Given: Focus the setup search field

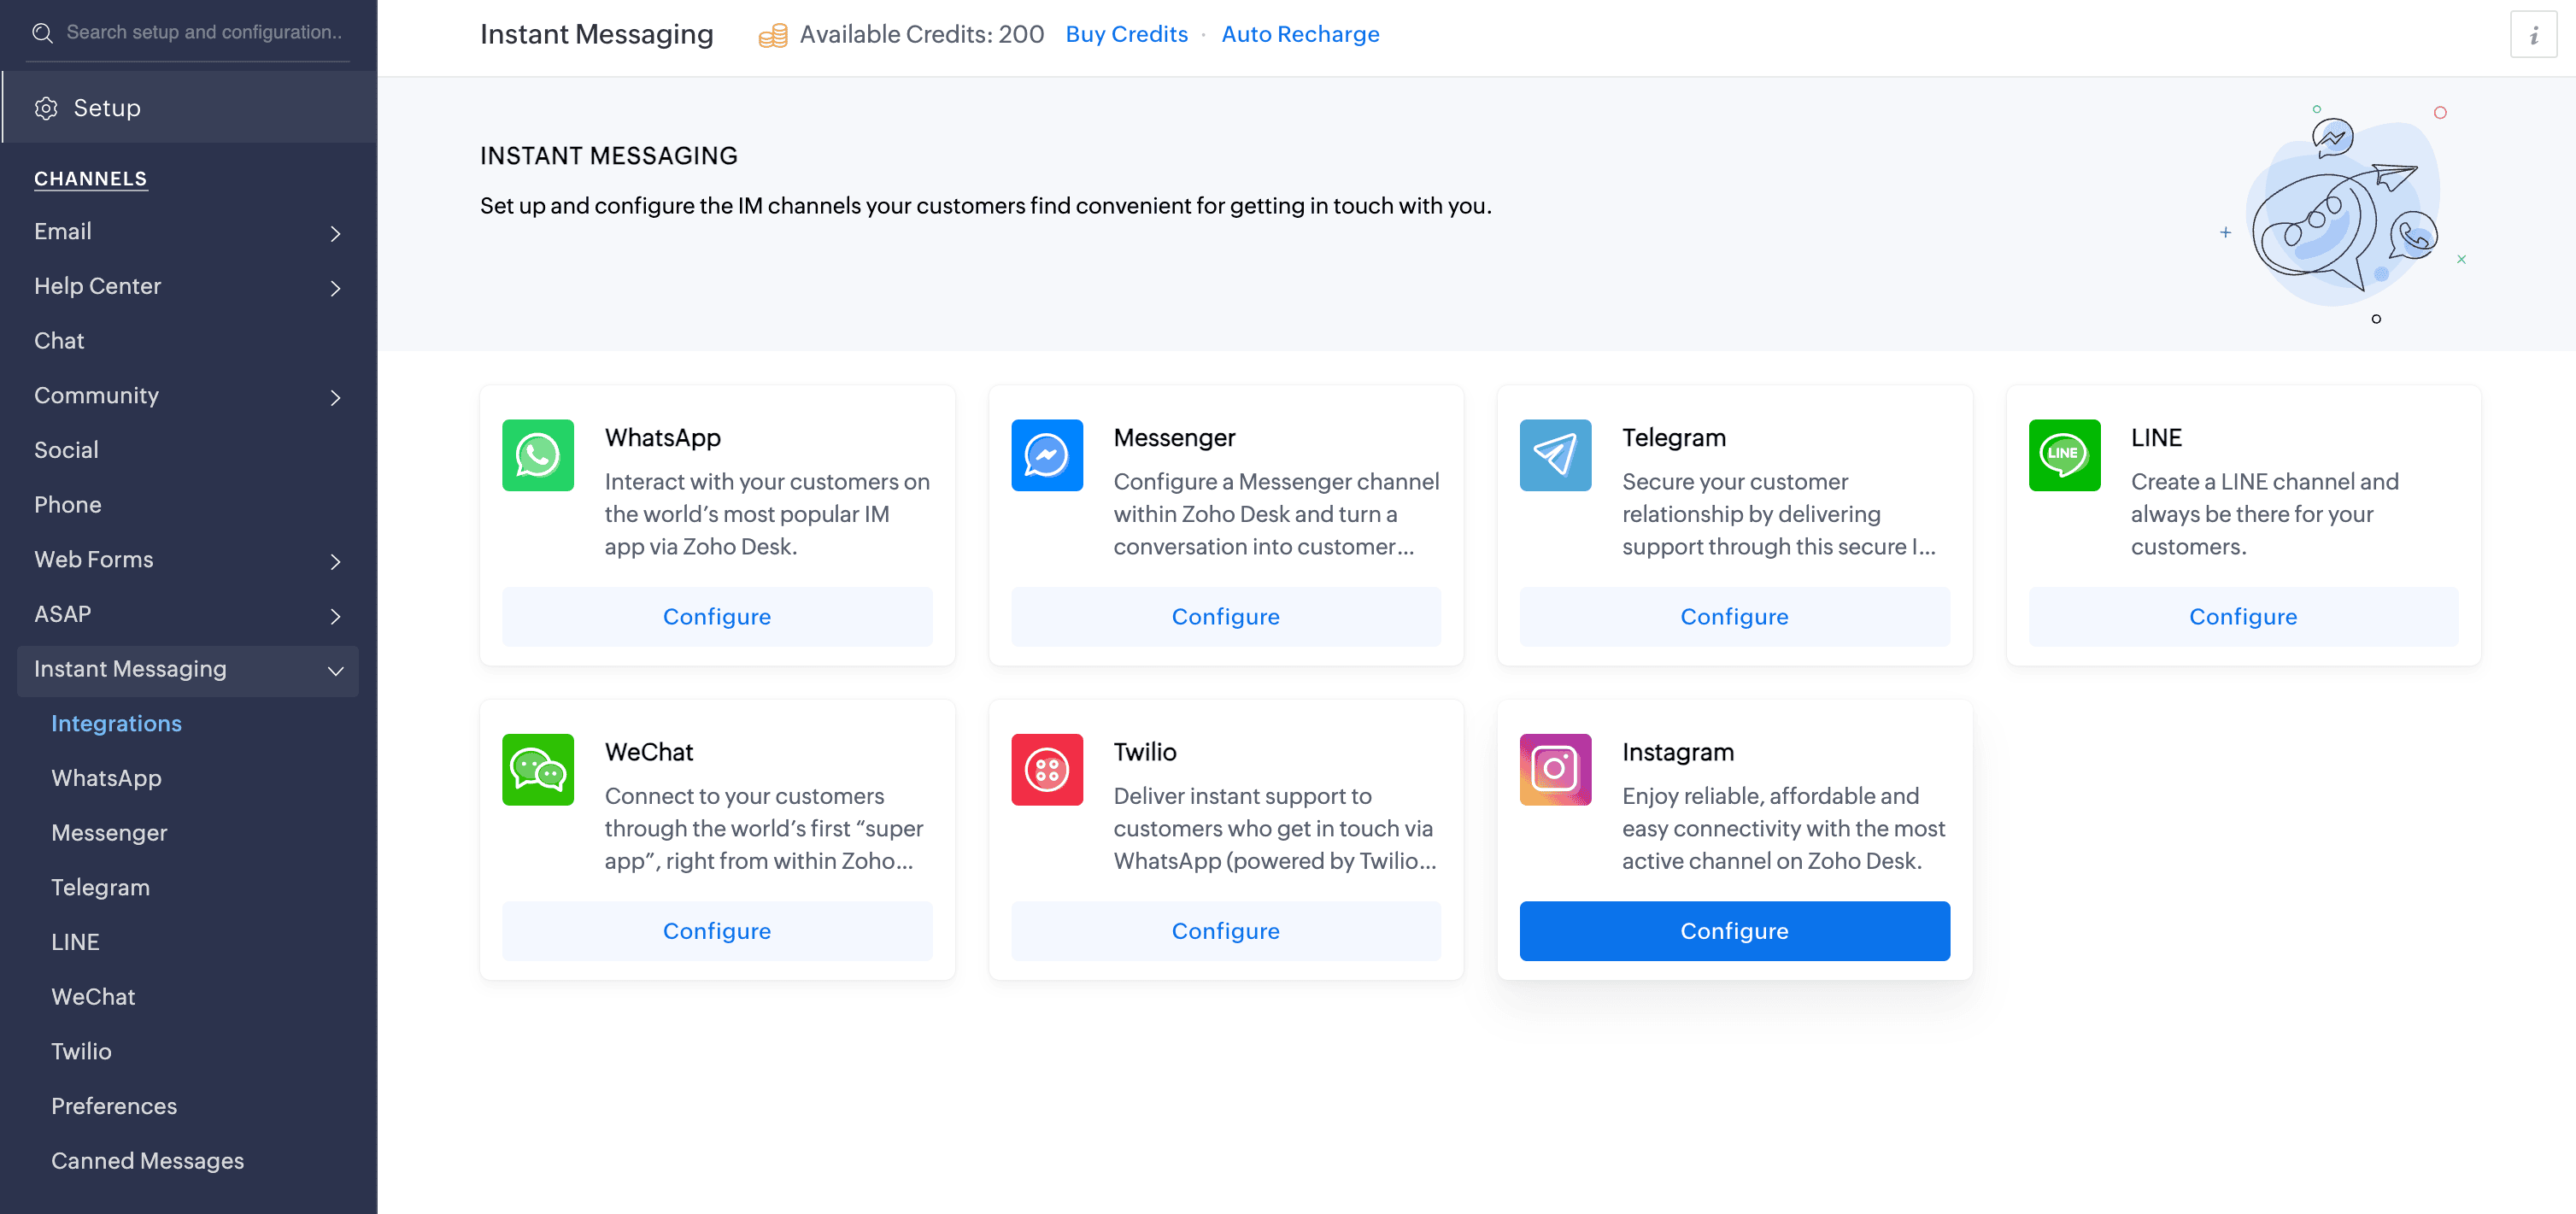Looking at the screenshot, I should pos(203,32).
